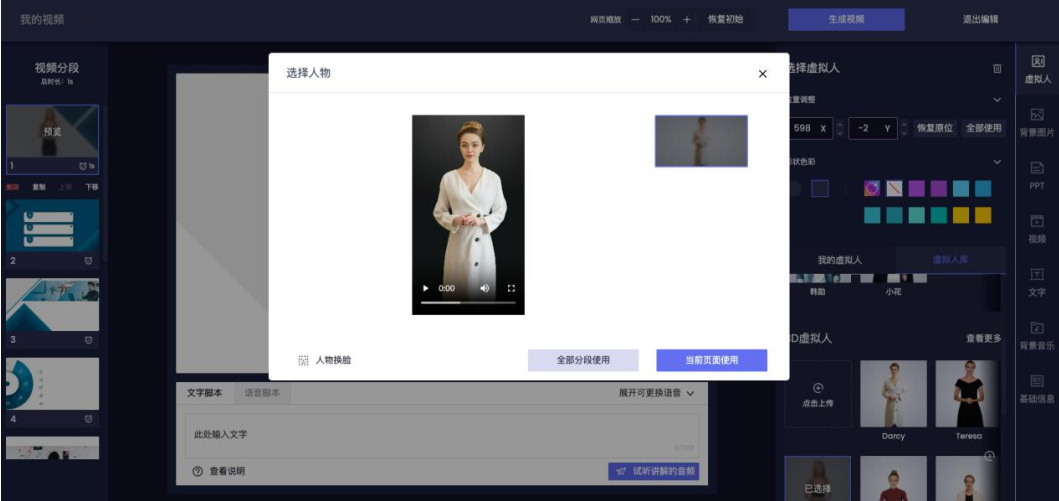
Task: Open the 虚拟人 sidebar panel
Action: pyautogui.click(x=1037, y=70)
